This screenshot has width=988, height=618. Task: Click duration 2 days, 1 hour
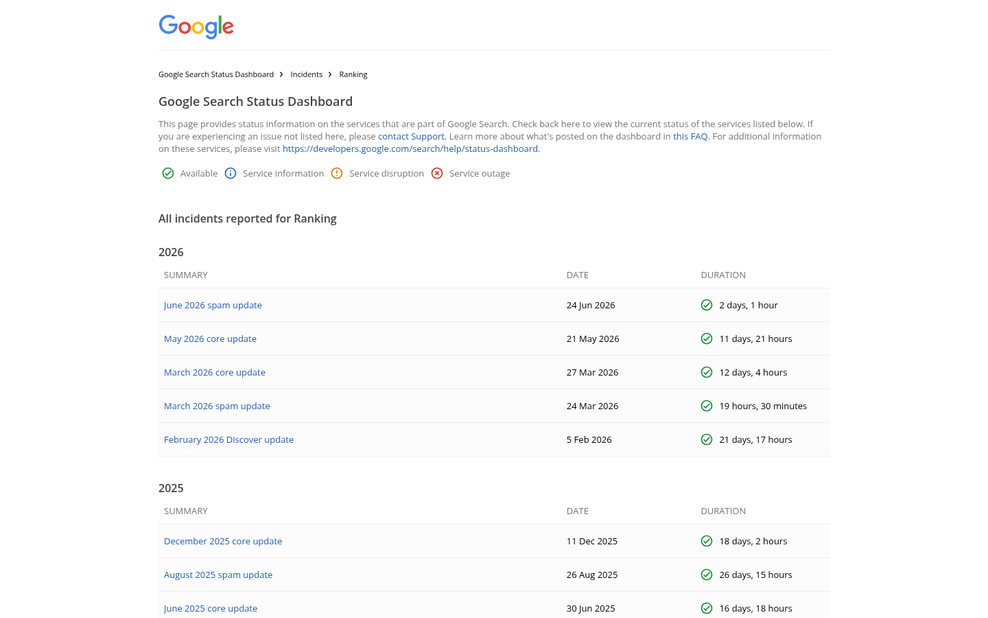click(x=749, y=306)
